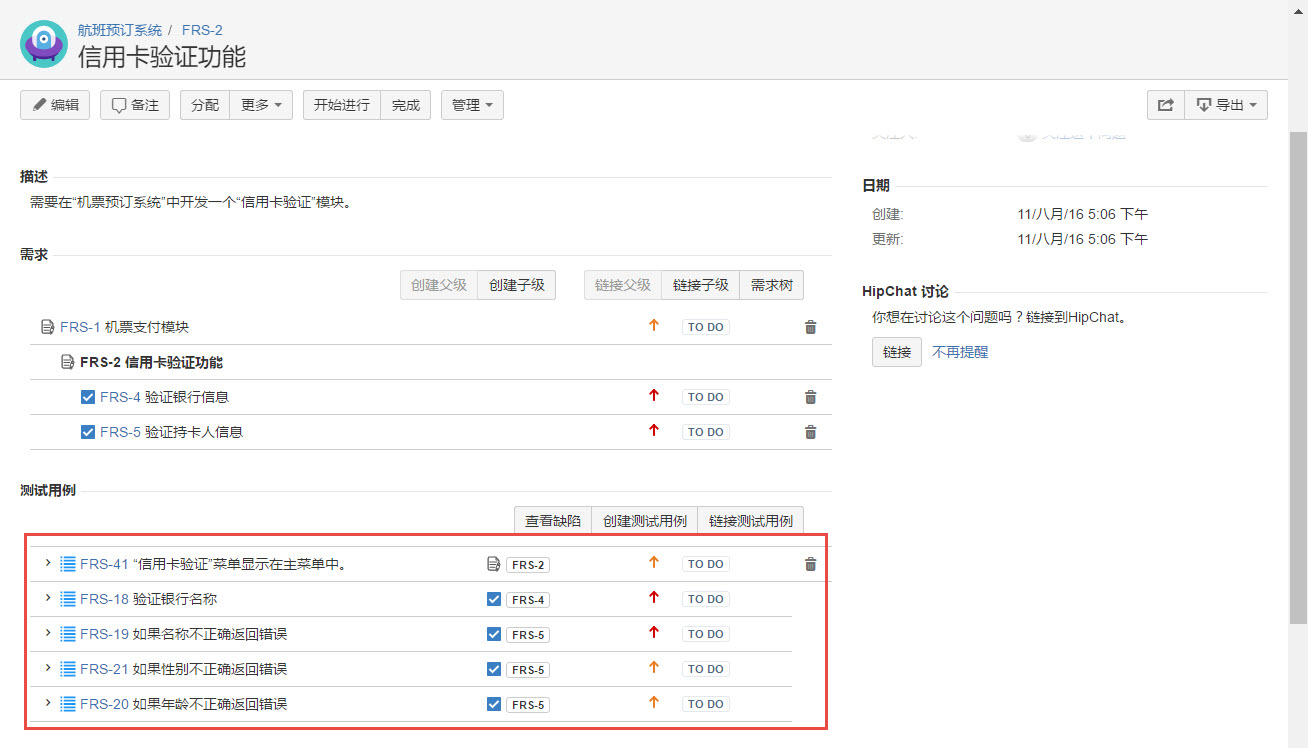
Task: Click document icon beside FRS-2 信用卡验证功能
Action: (67, 362)
